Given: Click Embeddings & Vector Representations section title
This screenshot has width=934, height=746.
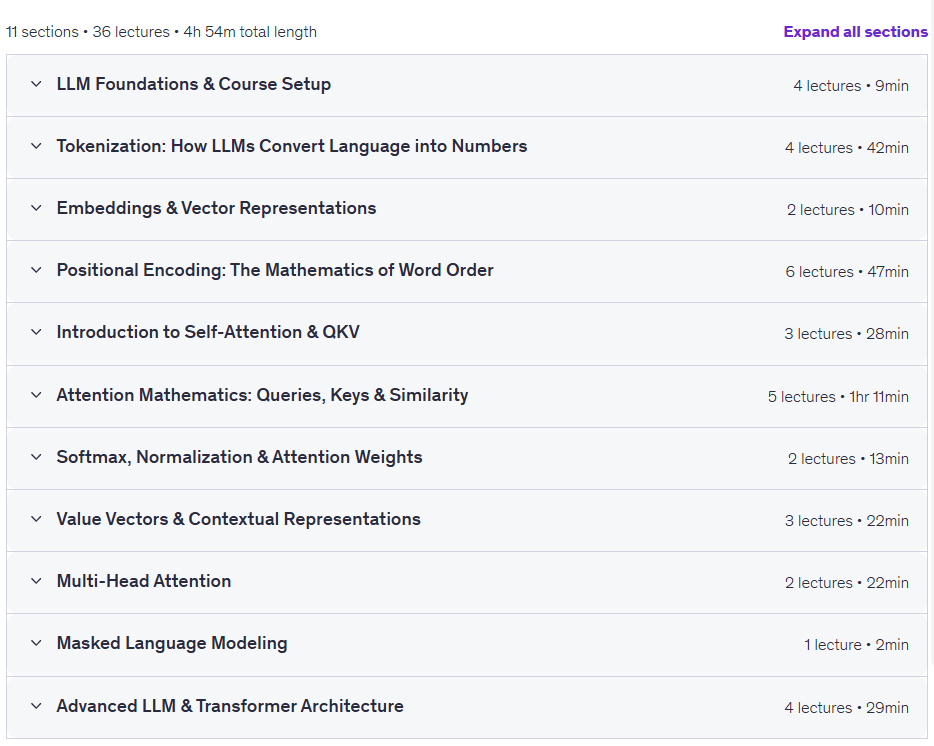Looking at the screenshot, I should coord(216,208).
